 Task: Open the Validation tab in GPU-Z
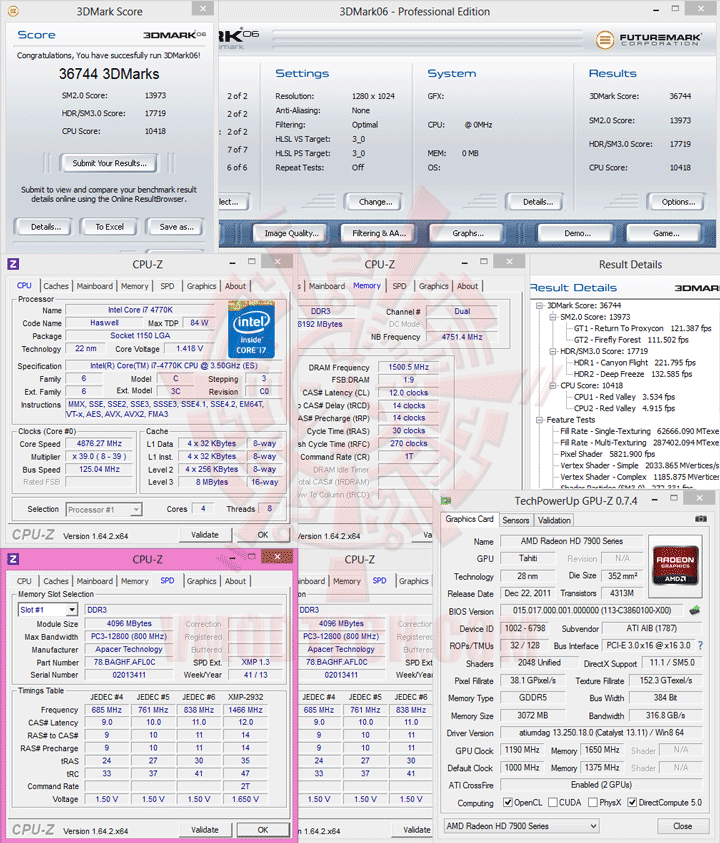(554, 520)
